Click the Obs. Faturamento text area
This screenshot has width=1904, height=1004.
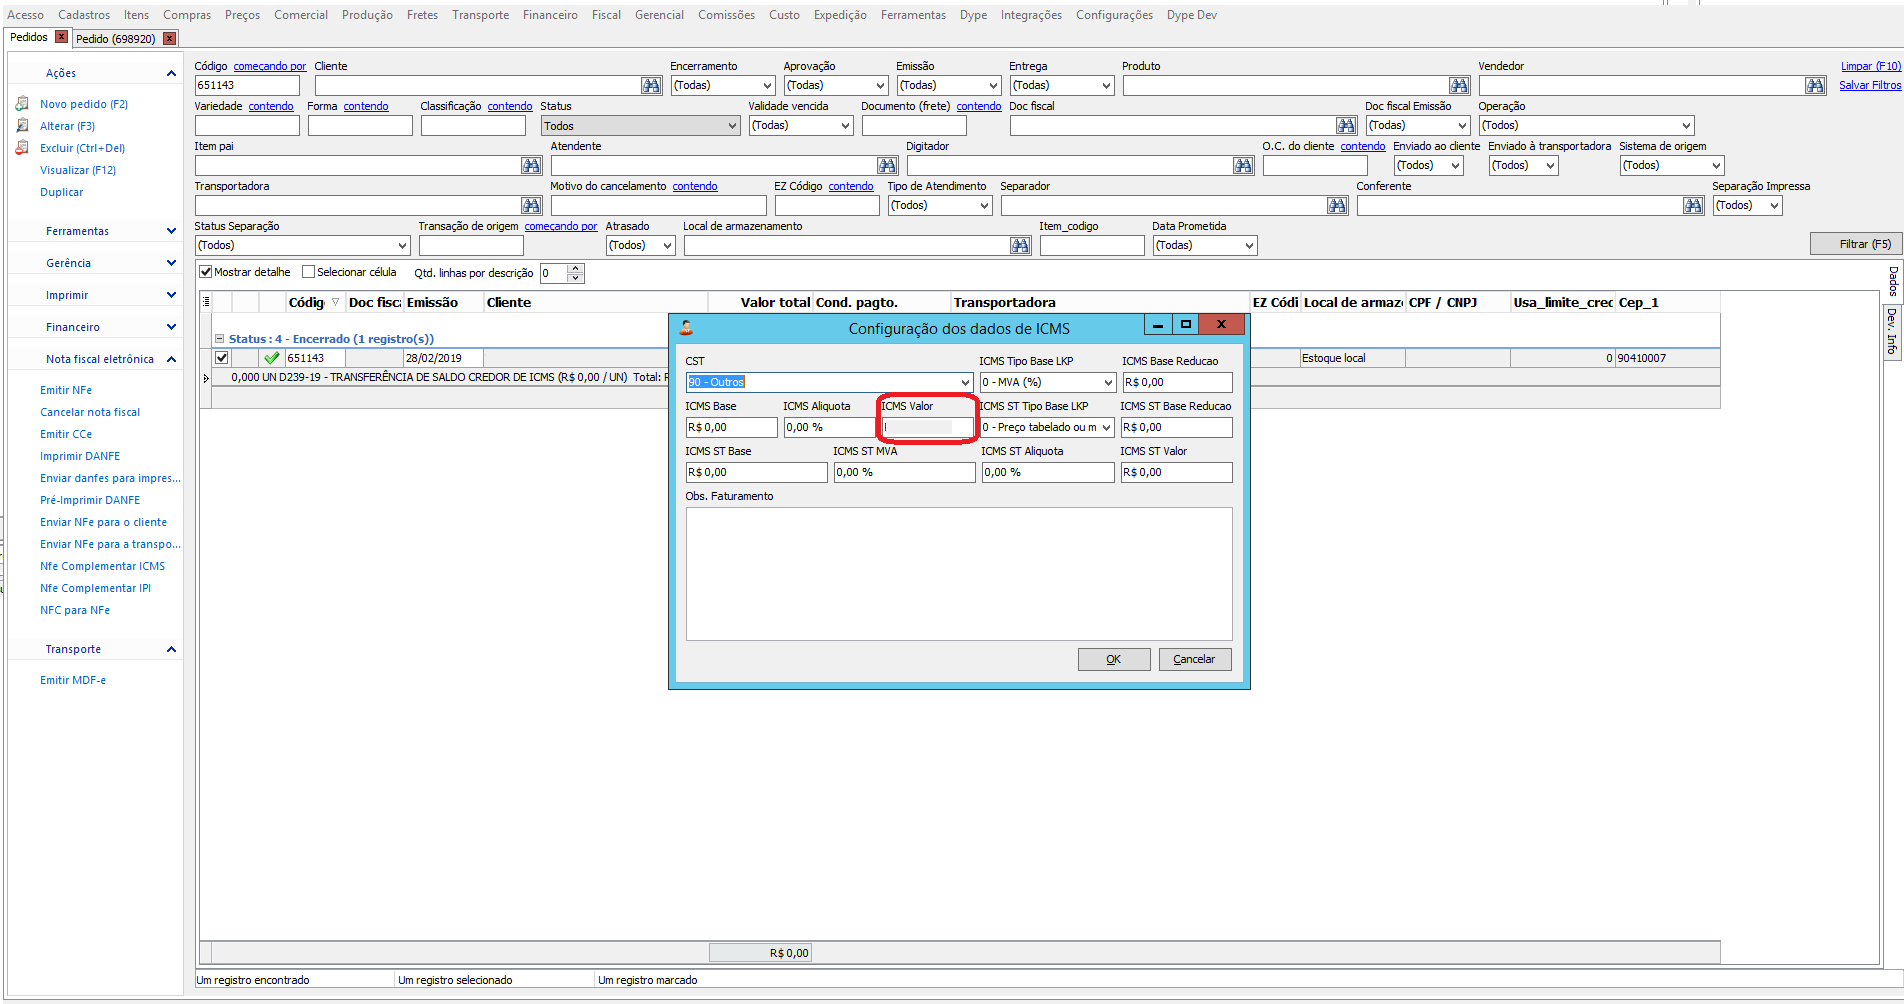pyautogui.click(x=959, y=574)
